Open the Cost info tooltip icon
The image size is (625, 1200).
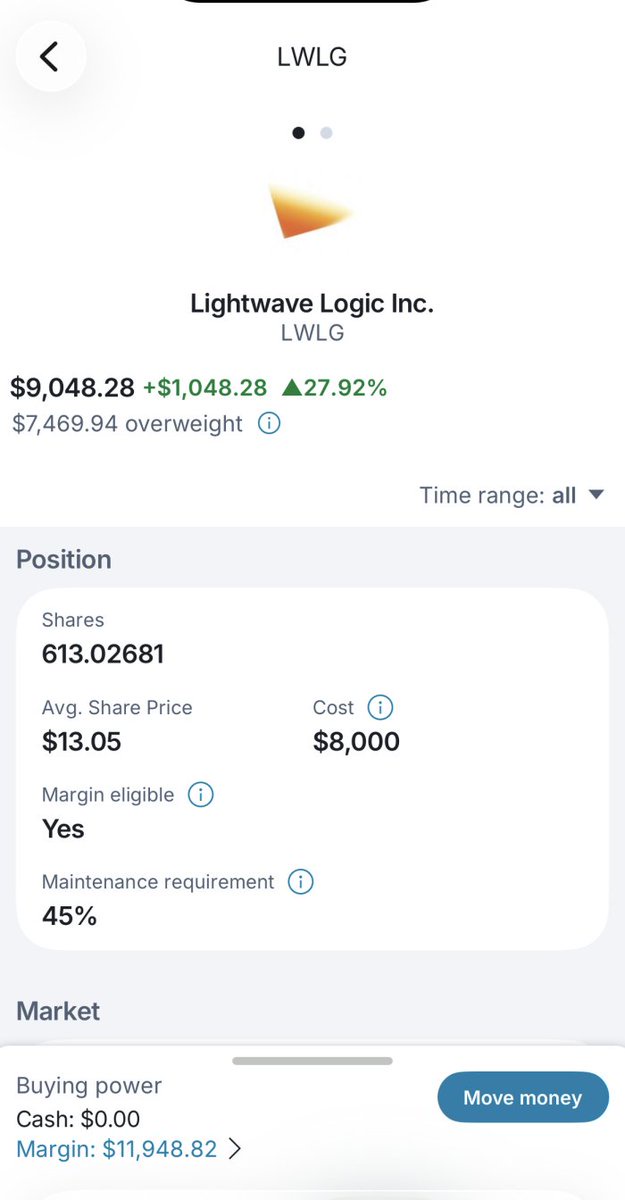click(380, 708)
